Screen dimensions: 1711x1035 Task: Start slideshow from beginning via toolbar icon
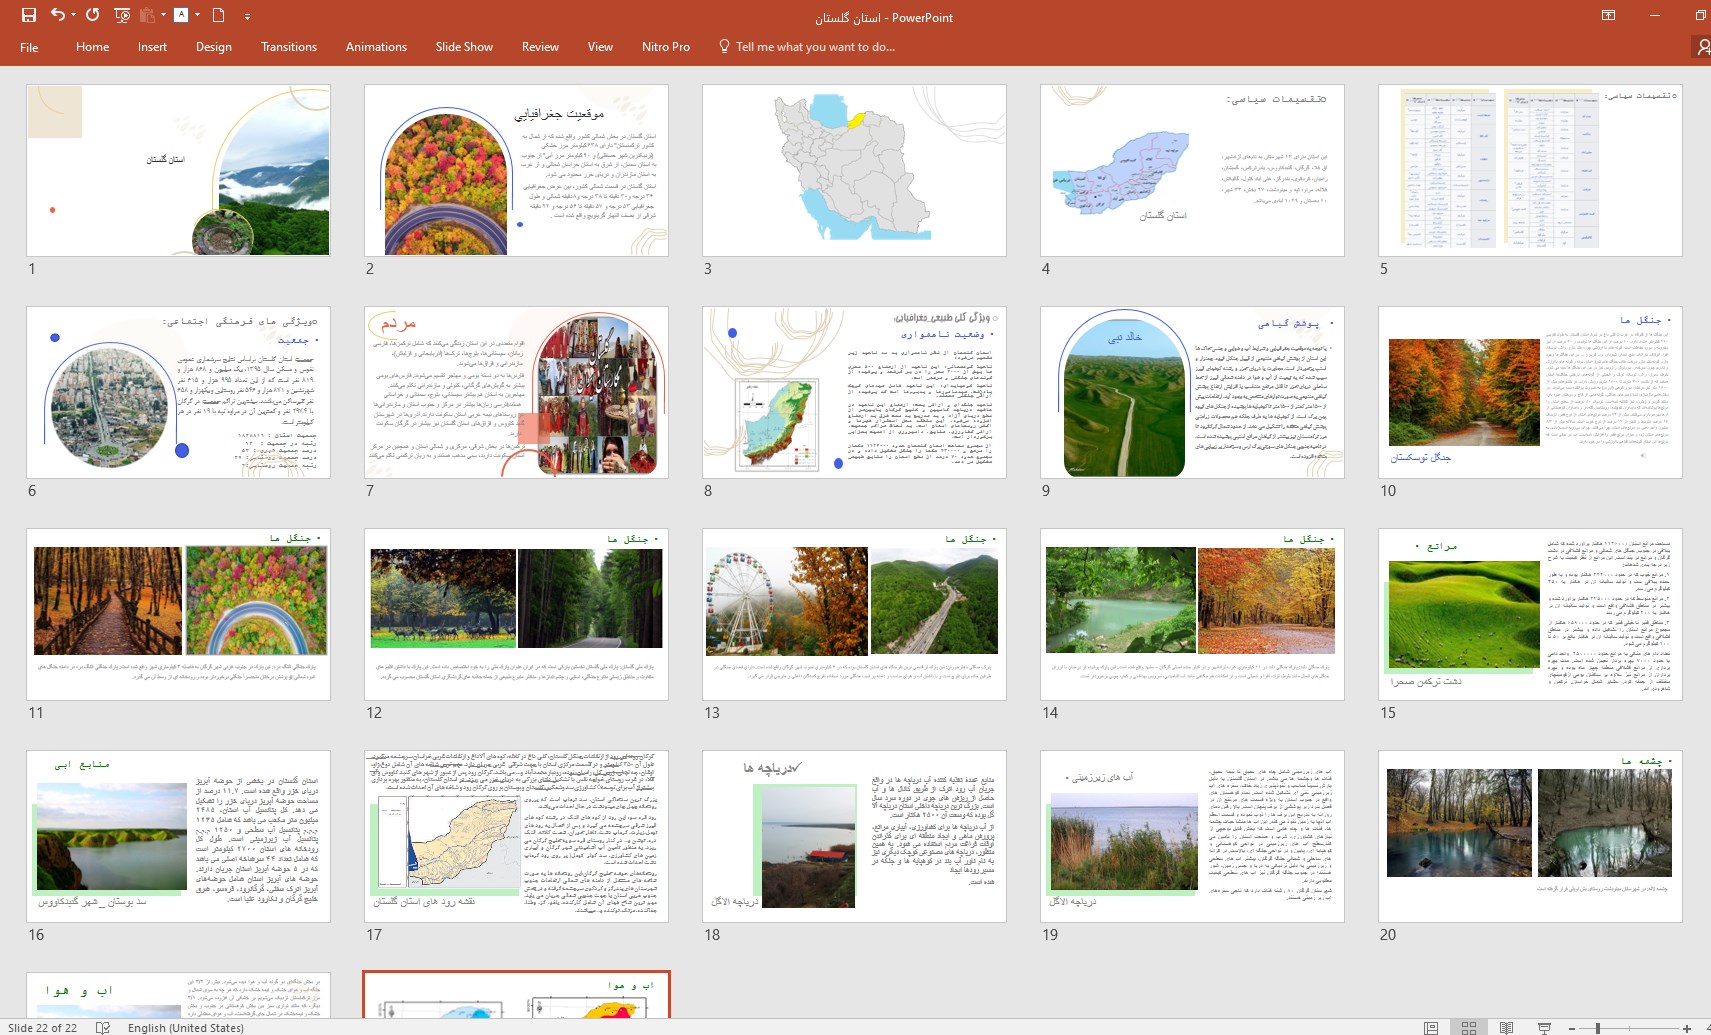click(122, 15)
